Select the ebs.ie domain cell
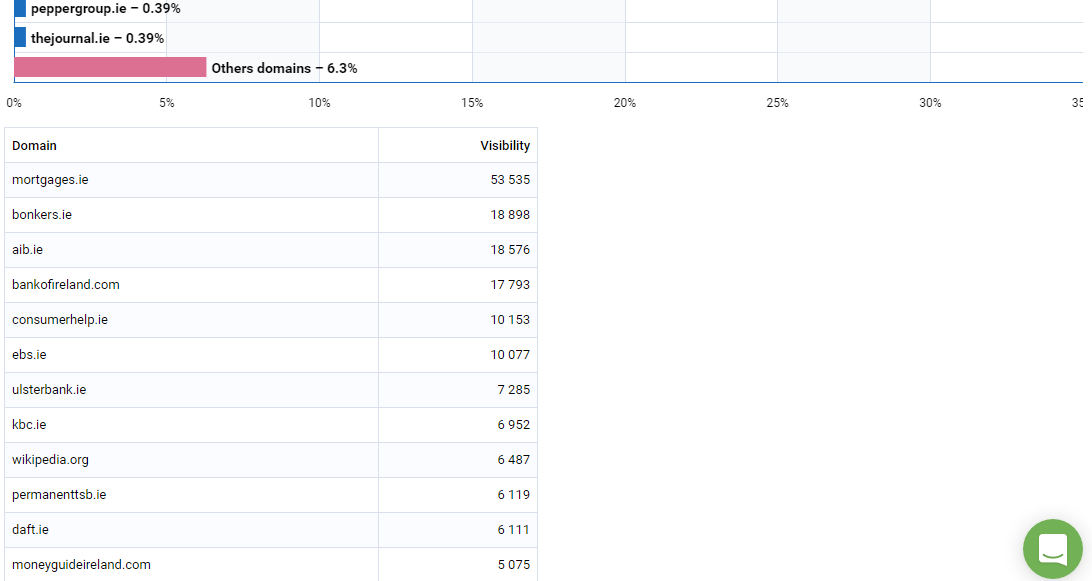This screenshot has height=581, width=1092. coord(192,355)
